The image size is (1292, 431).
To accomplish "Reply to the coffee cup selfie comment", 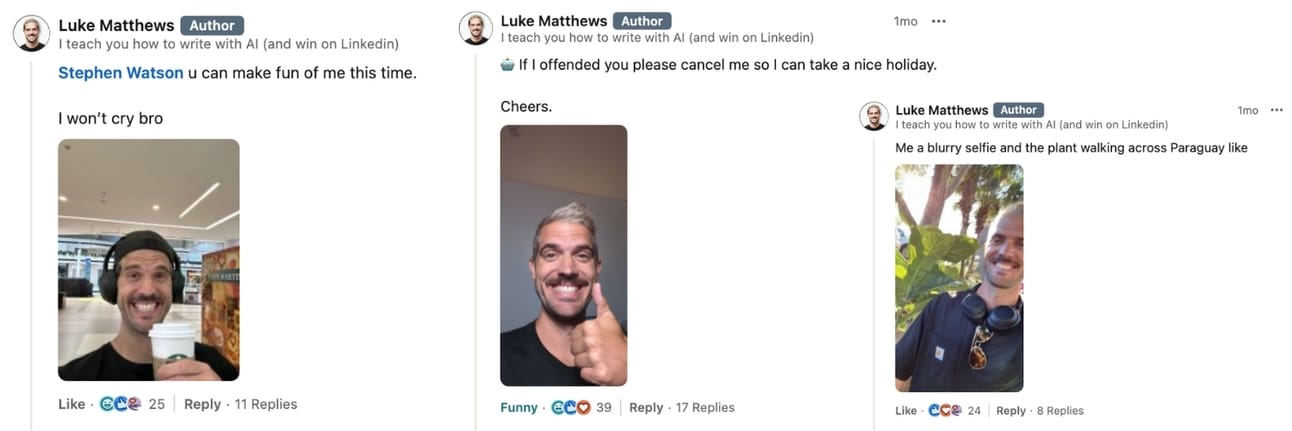I will pyautogui.click(x=202, y=404).
